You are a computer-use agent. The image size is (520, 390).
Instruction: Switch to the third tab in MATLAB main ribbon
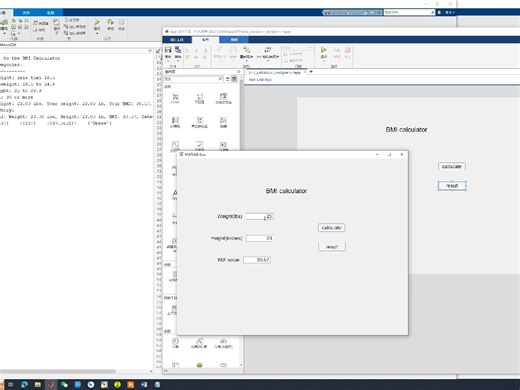point(51,13)
